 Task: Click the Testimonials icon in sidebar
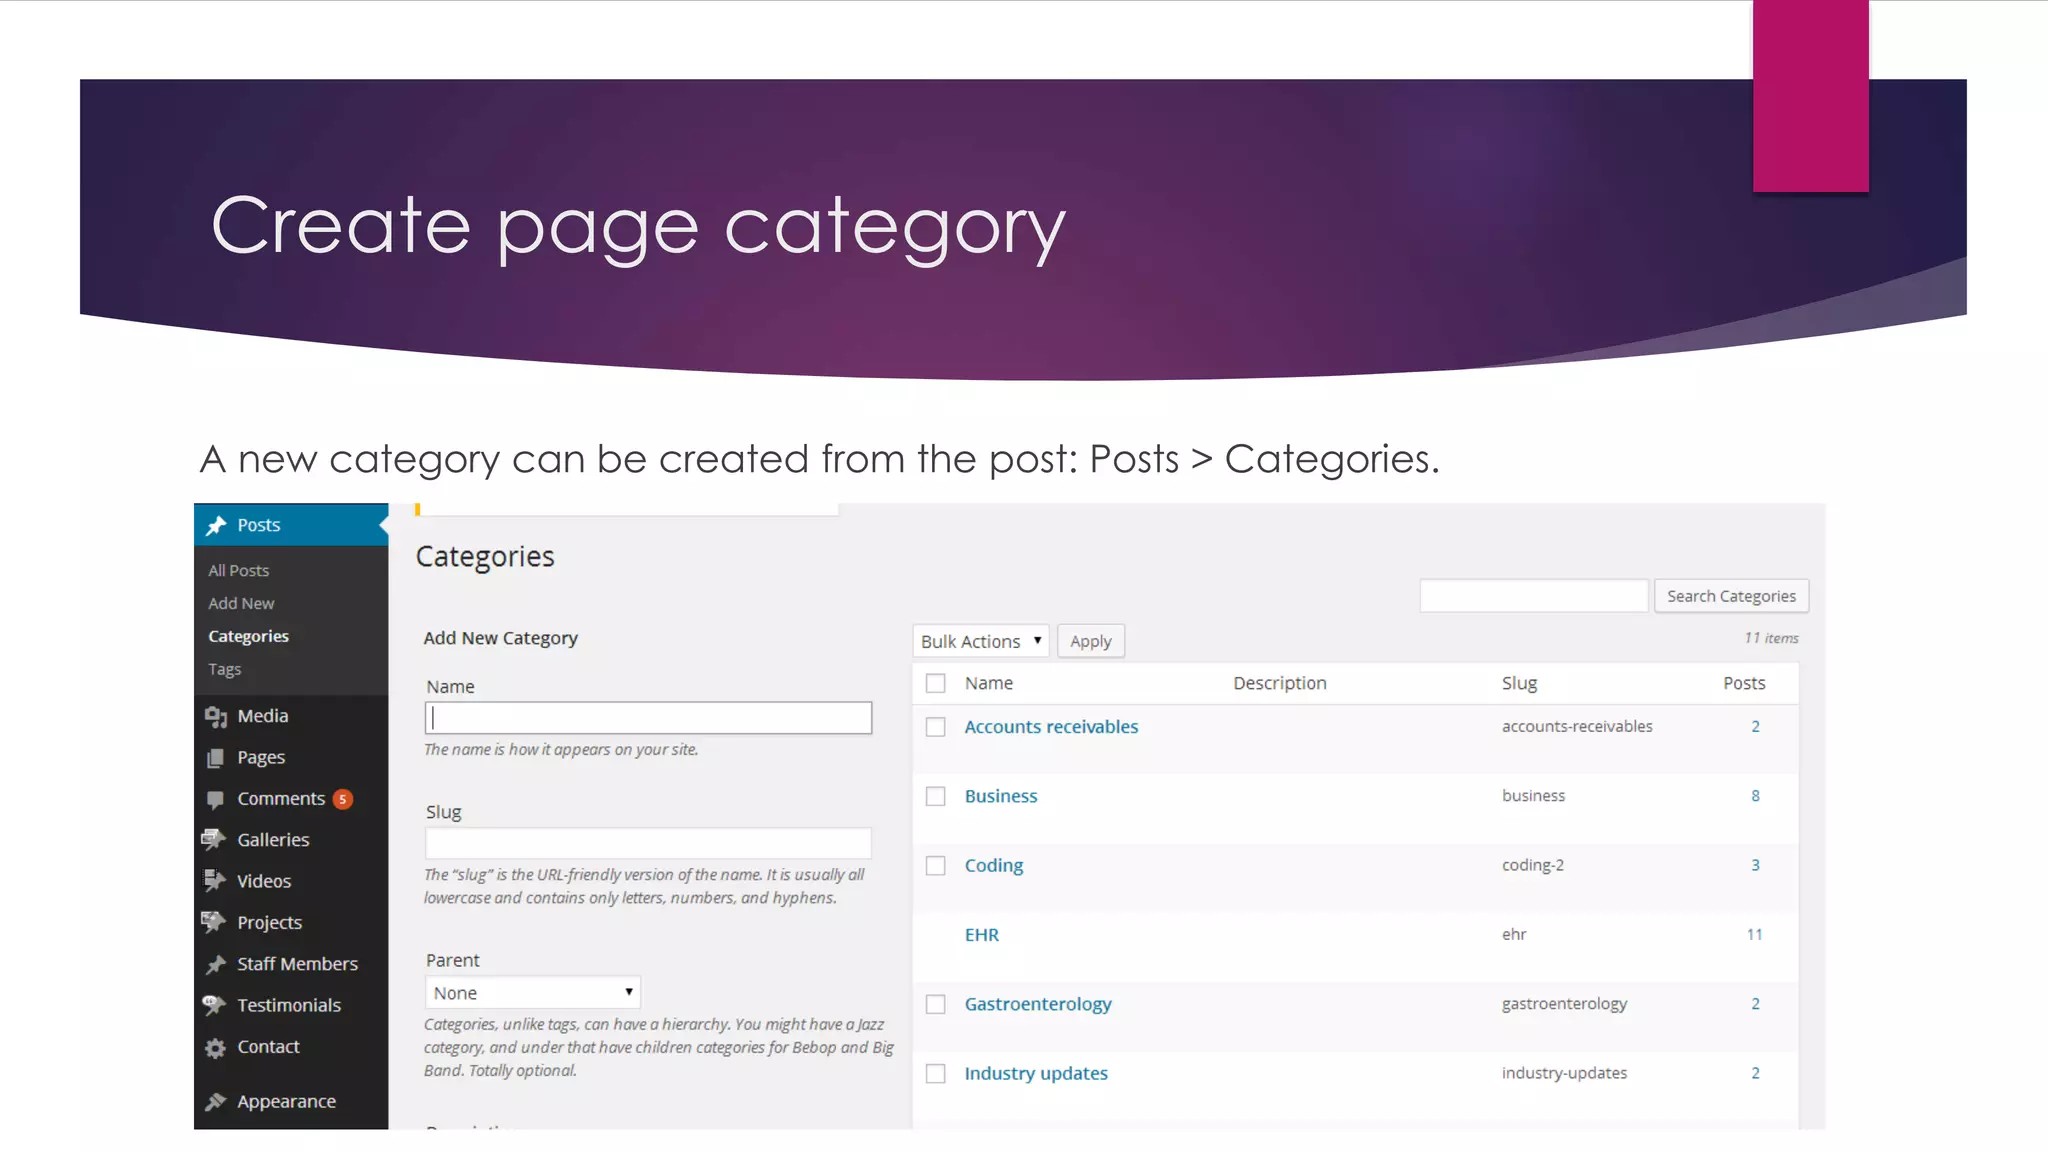point(214,1005)
